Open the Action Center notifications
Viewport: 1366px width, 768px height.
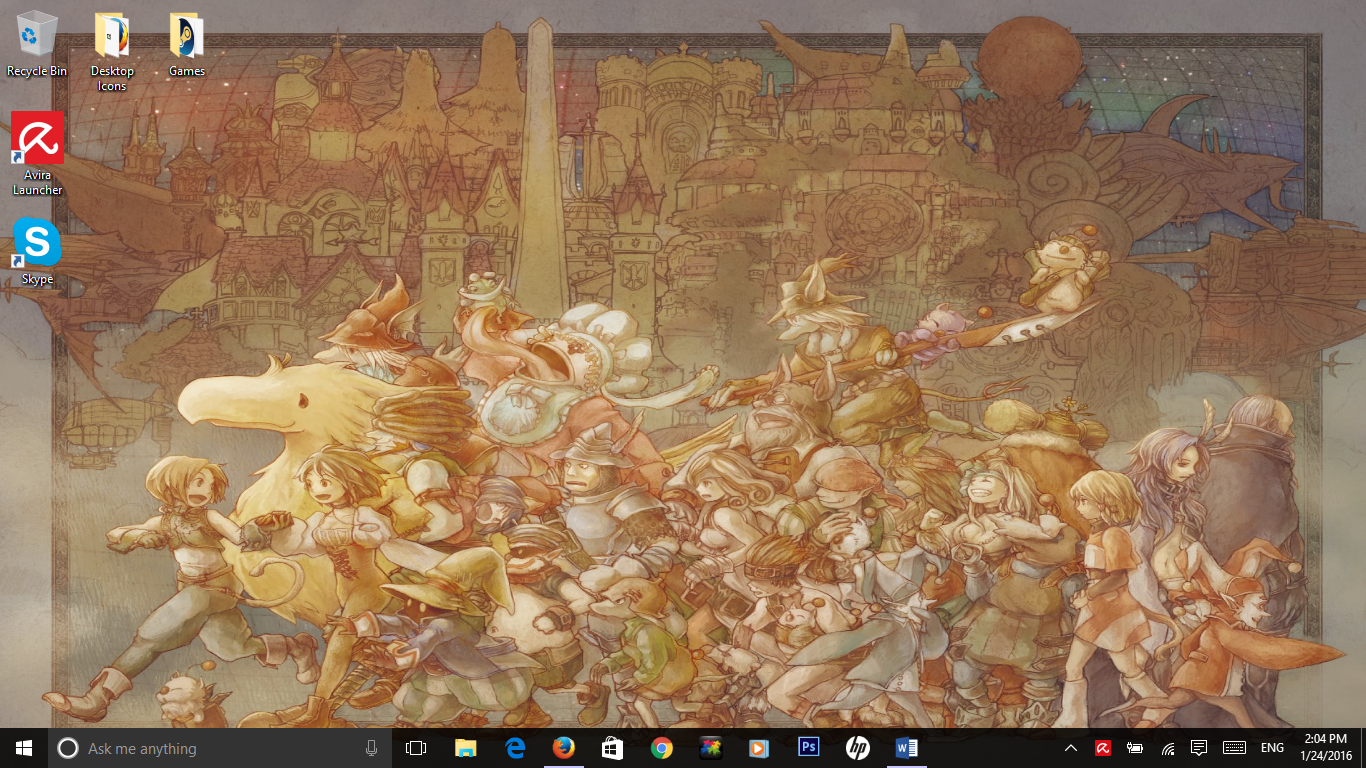click(x=1199, y=748)
